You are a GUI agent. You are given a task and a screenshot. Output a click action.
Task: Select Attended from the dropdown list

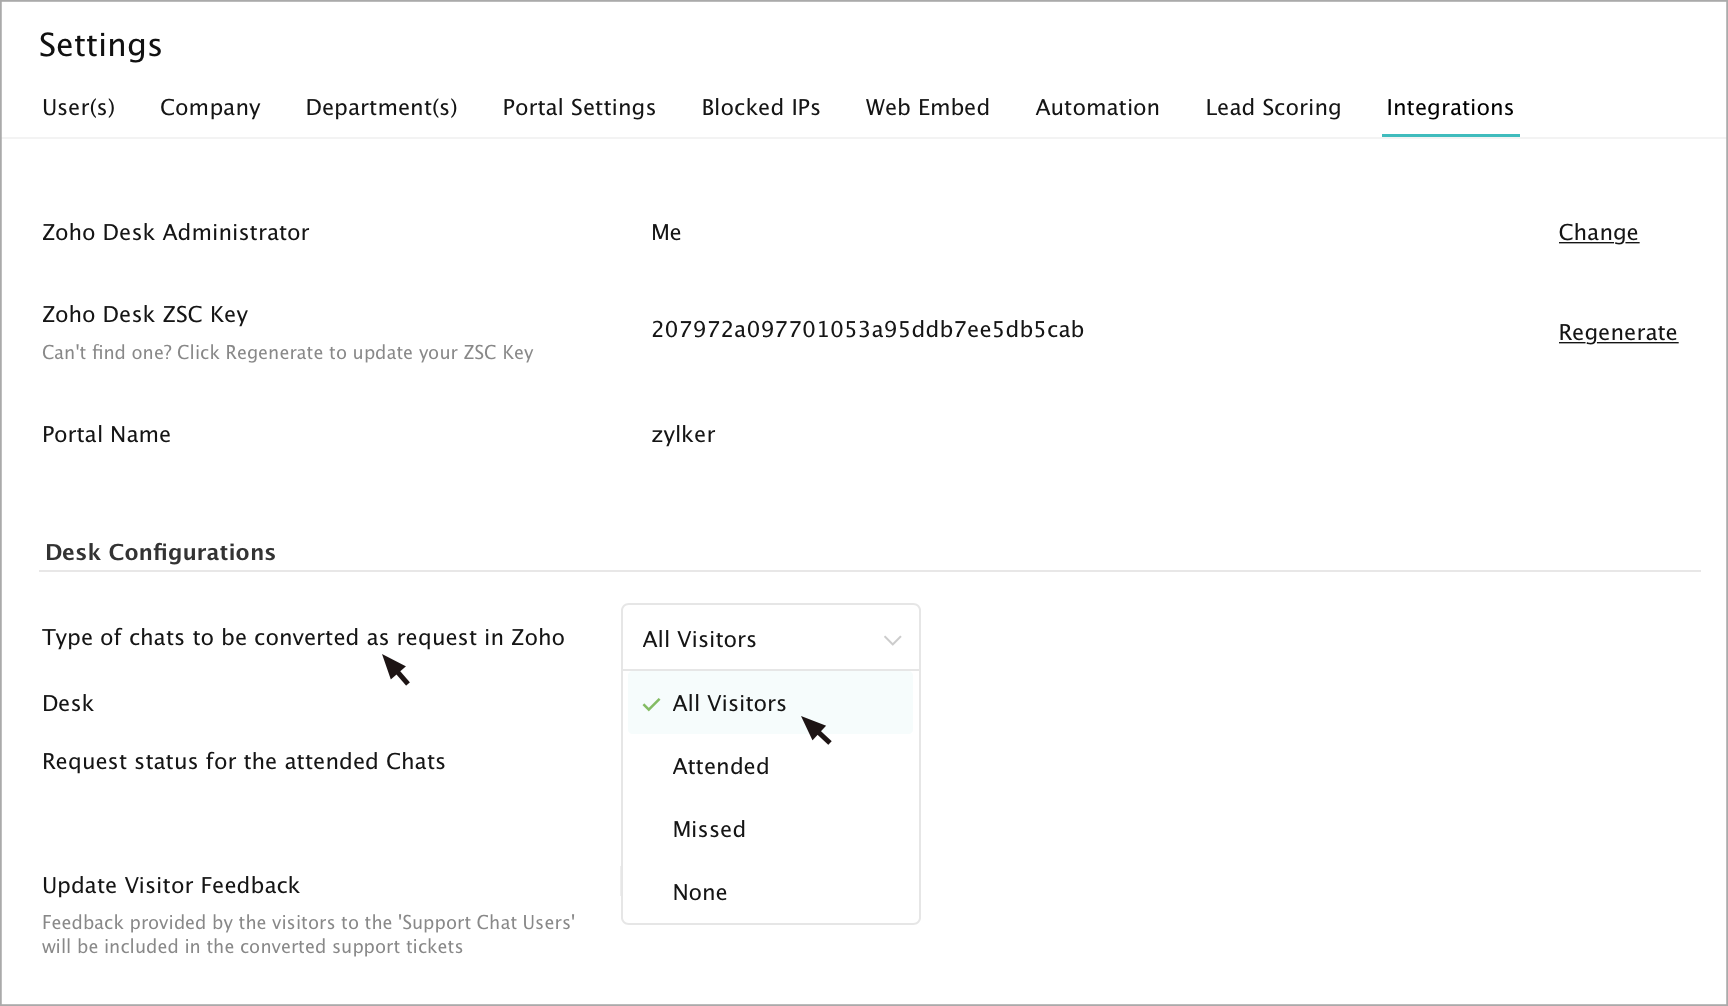[x=721, y=767]
